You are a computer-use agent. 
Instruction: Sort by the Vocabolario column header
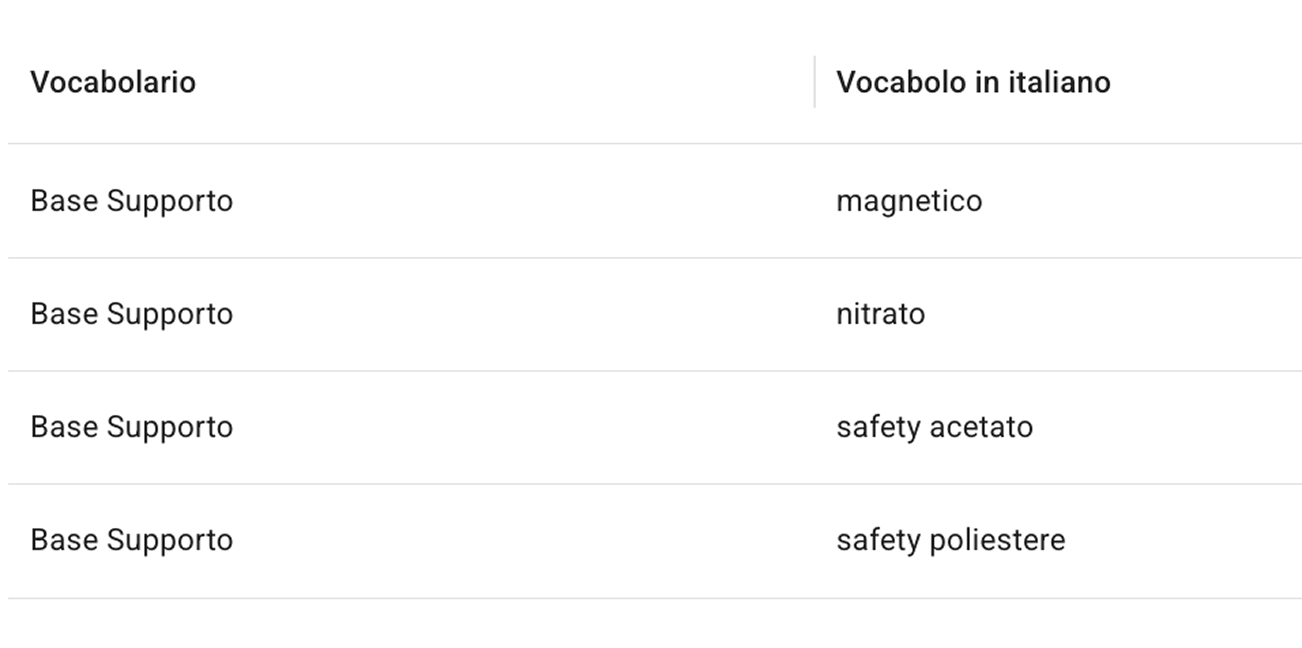pyautogui.click(x=113, y=82)
